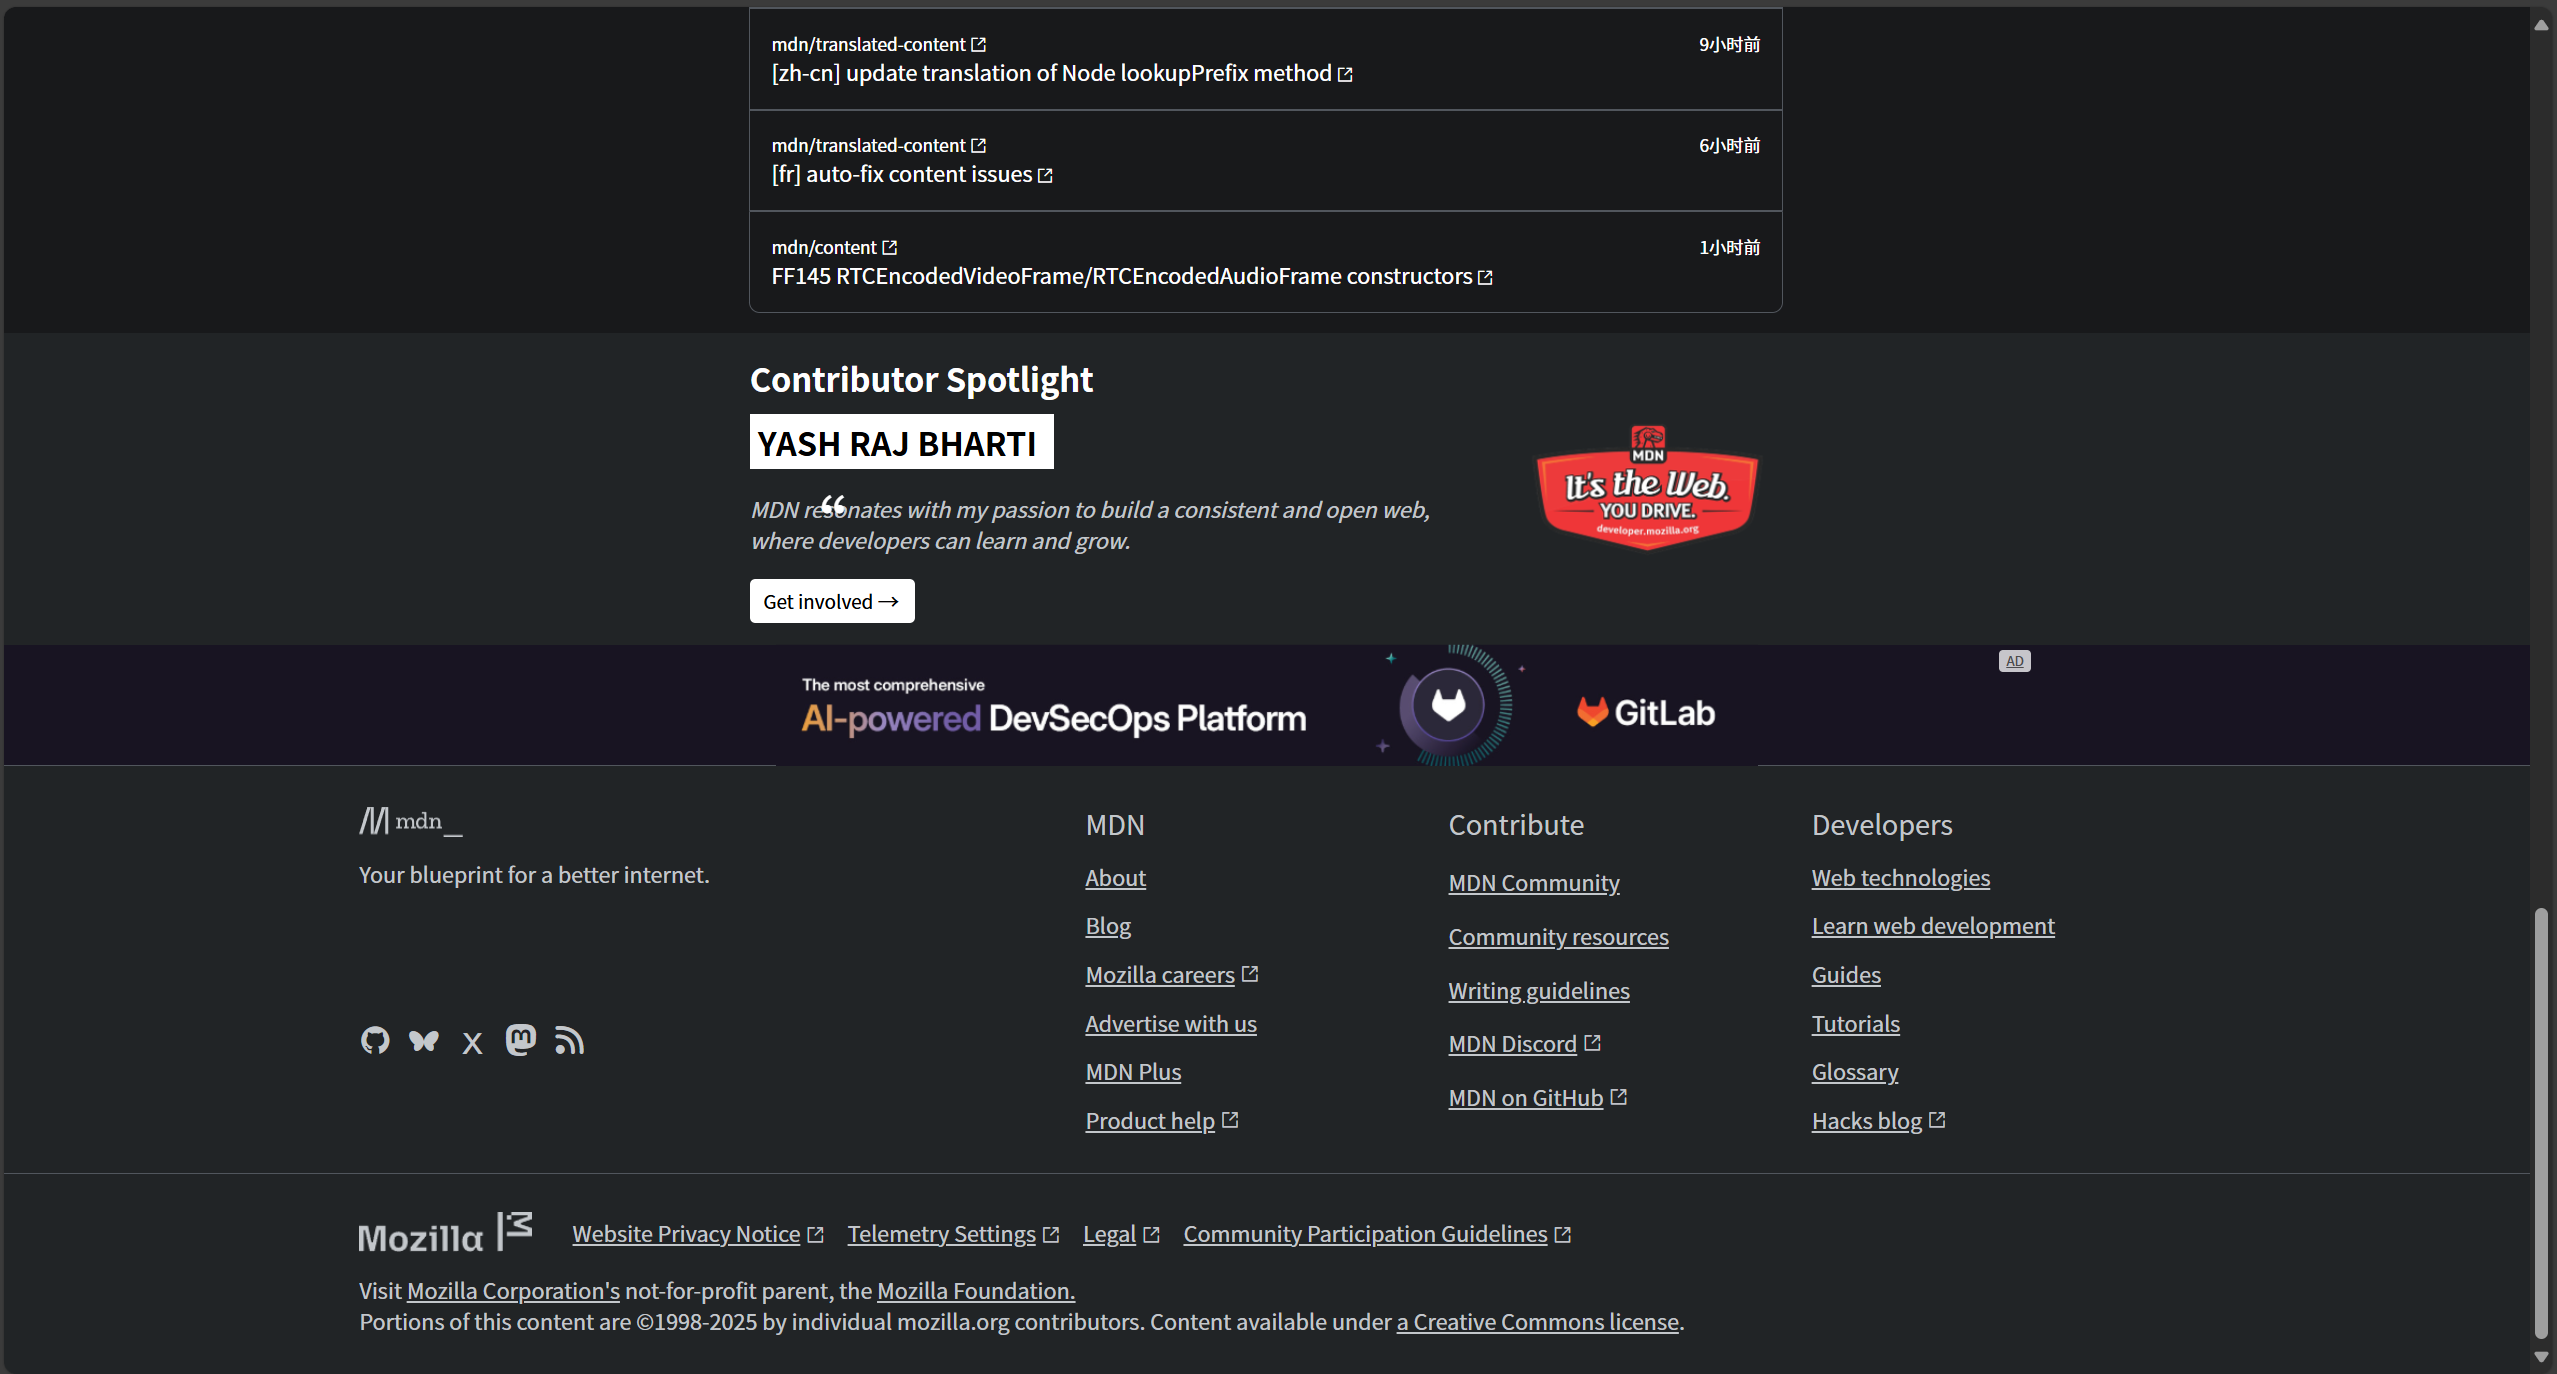This screenshot has width=2557, height=1374.
Task: Open the Website Privacy Notice link
Action: 686,1234
